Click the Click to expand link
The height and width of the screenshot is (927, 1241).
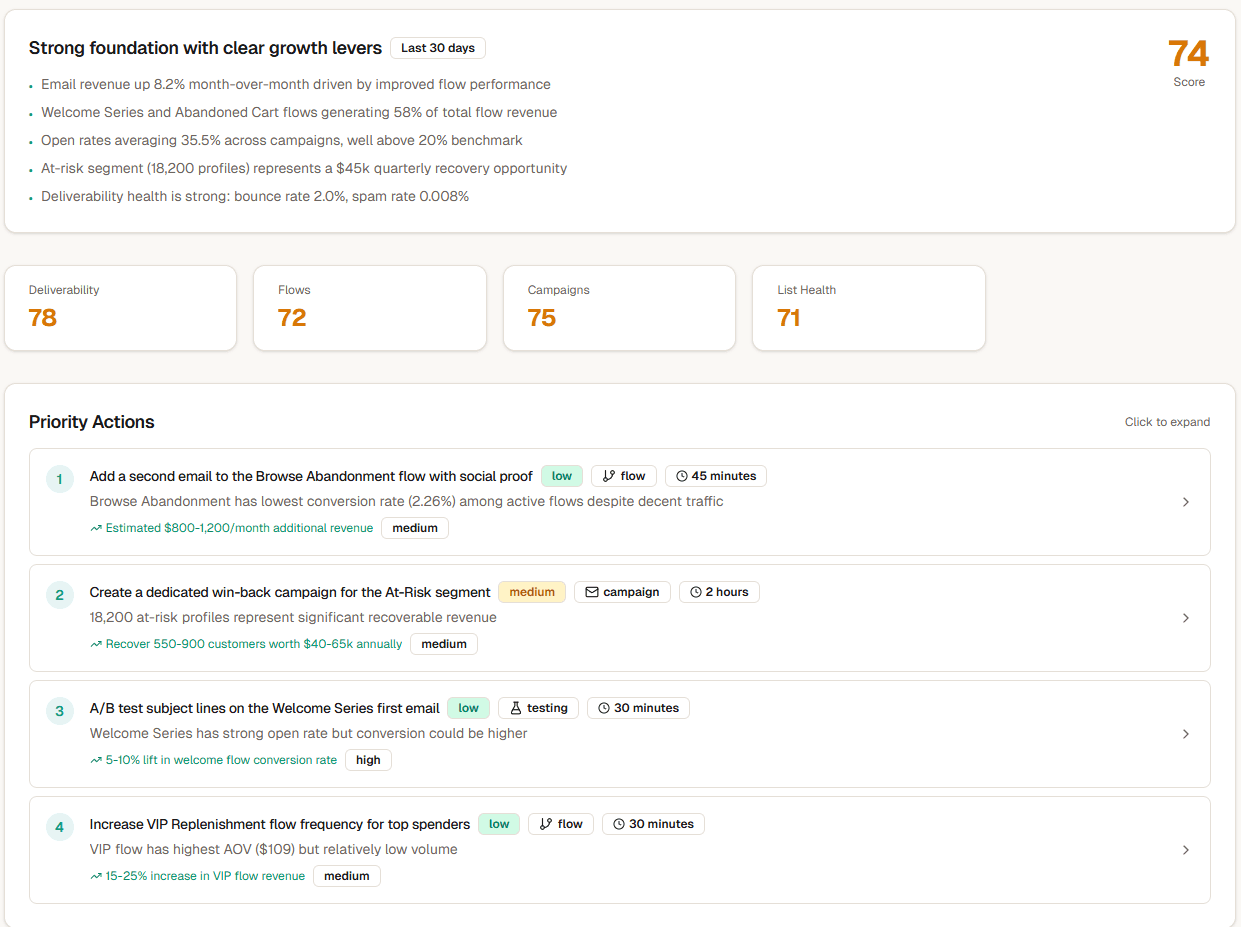[1167, 422]
